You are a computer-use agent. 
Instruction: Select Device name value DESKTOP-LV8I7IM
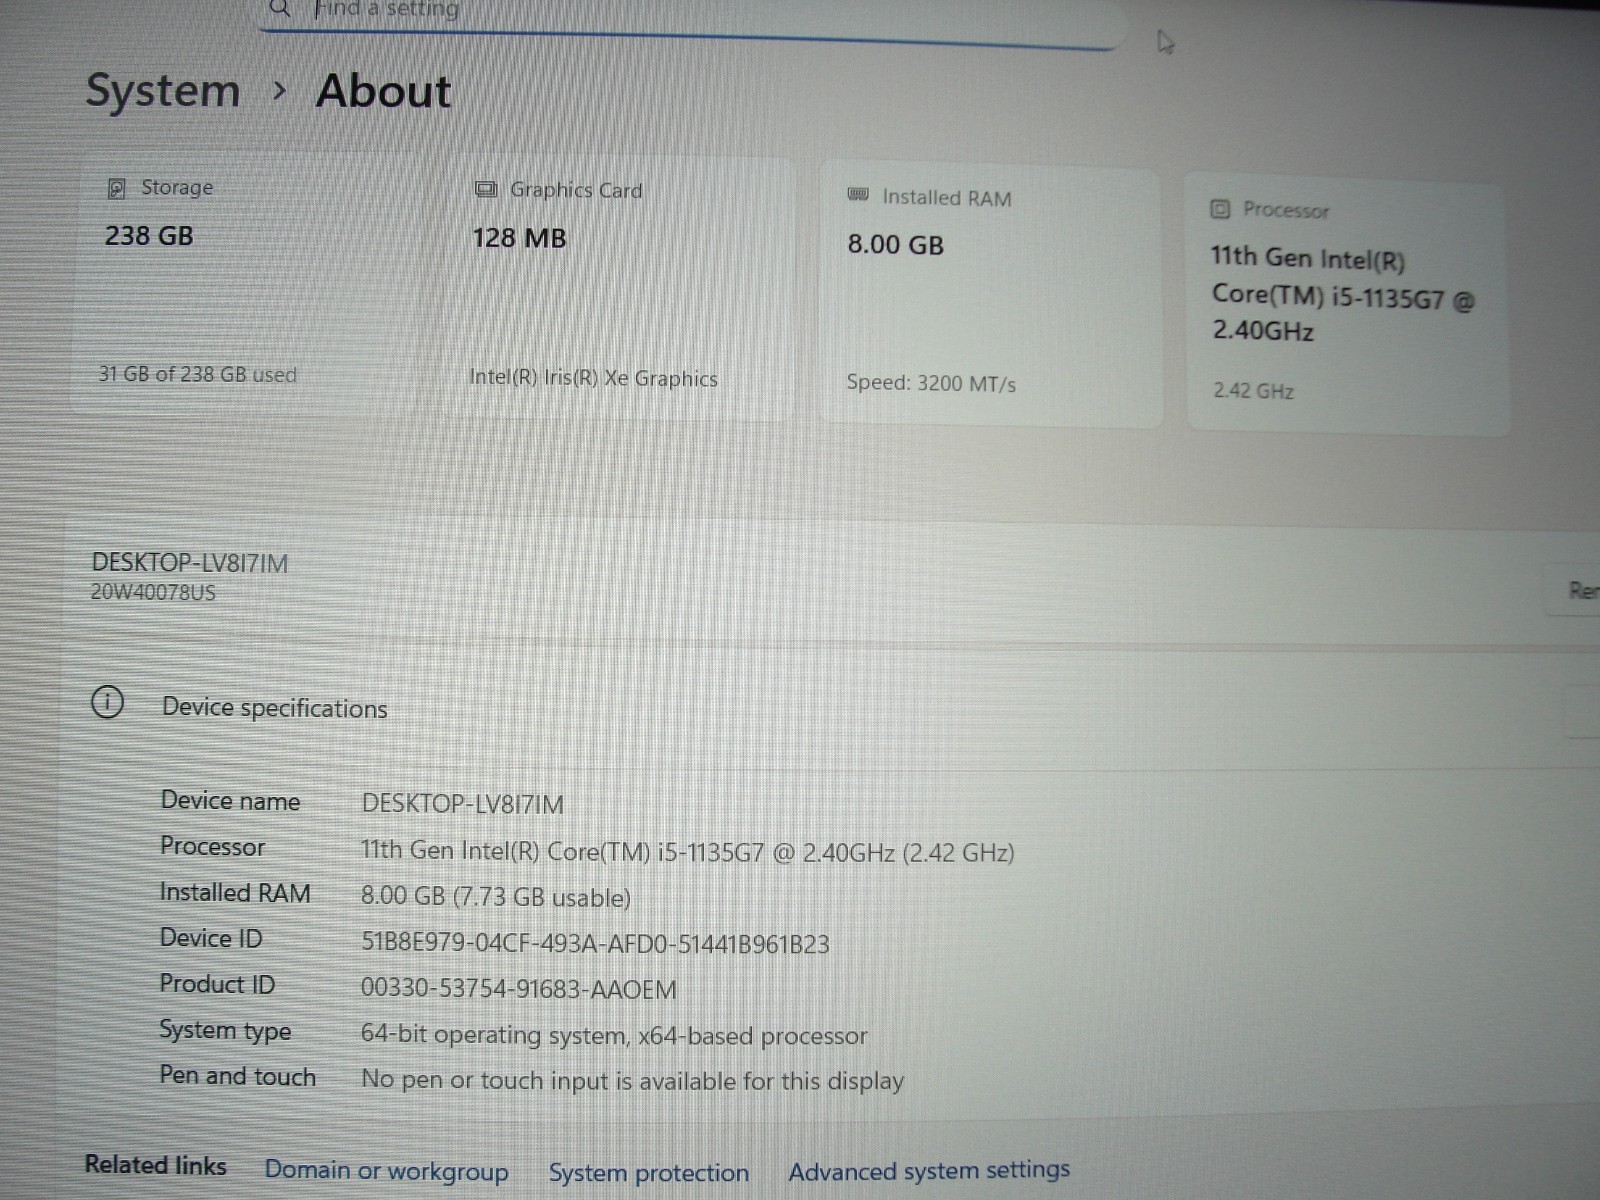tap(462, 804)
